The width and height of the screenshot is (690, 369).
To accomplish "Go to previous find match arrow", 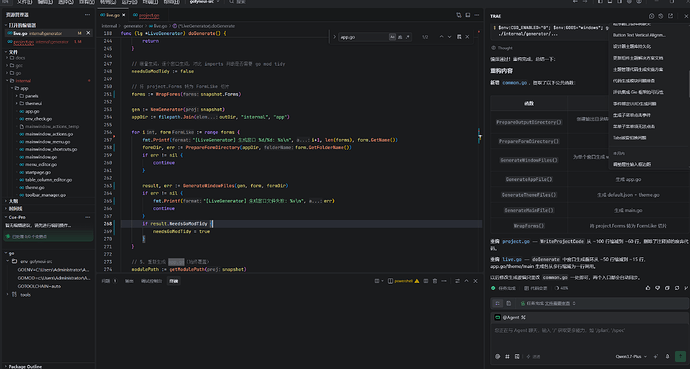I will (441, 37).
